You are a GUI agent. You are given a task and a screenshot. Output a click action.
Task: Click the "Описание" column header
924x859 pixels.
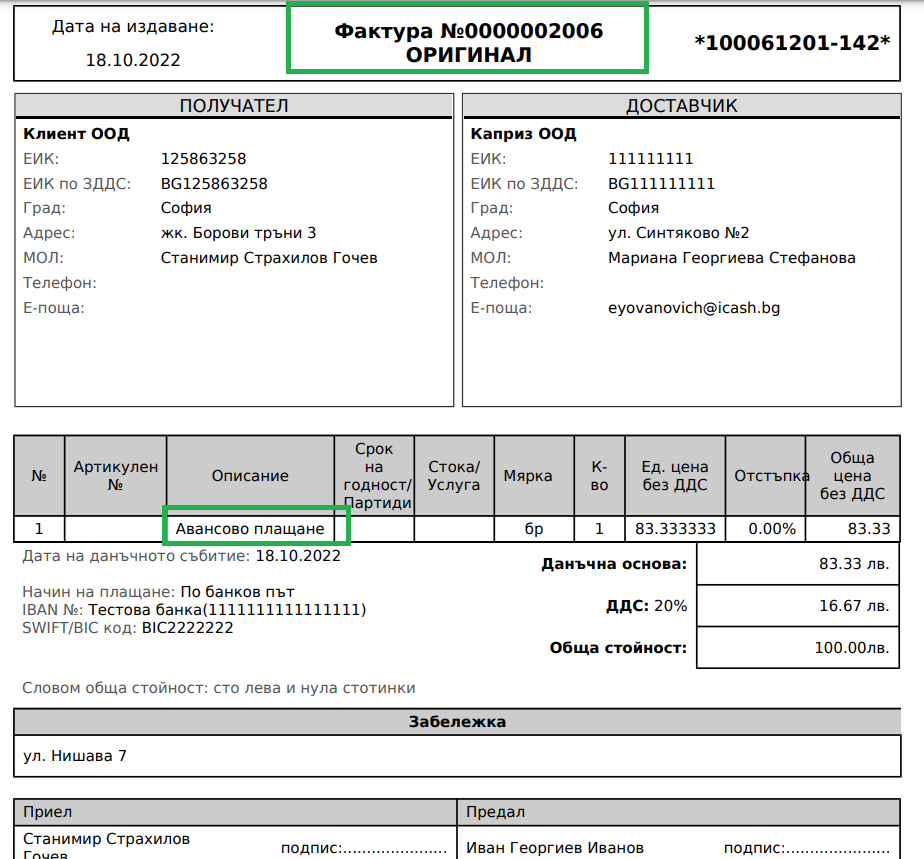pos(250,476)
